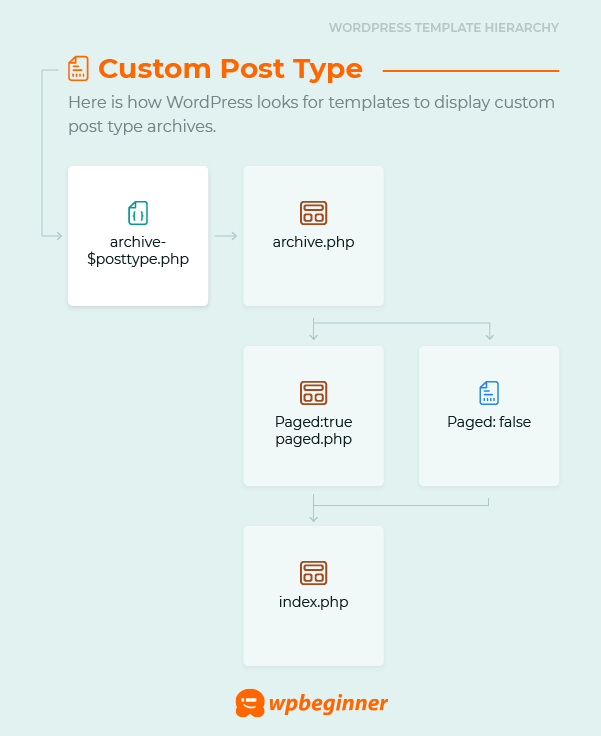Viewport: 601px width, 736px height.
Task: Select the Paged: false label text
Action: [488, 422]
